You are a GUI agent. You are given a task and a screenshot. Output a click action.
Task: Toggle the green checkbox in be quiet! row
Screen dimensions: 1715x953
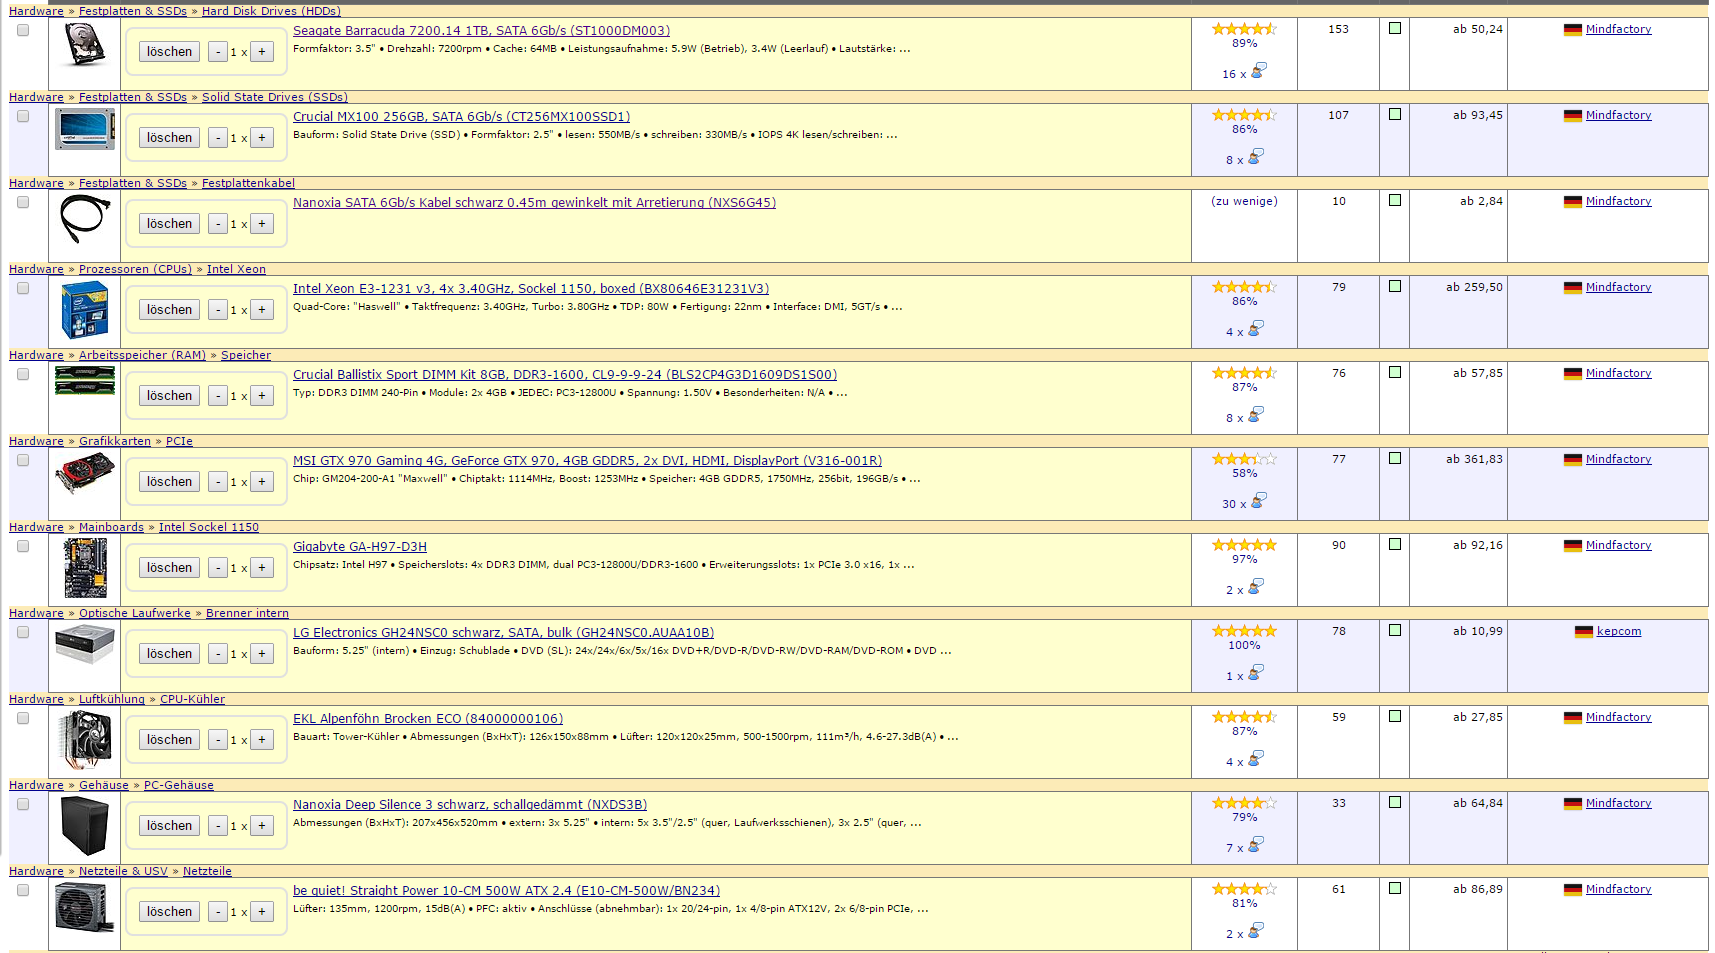tap(1395, 888)
